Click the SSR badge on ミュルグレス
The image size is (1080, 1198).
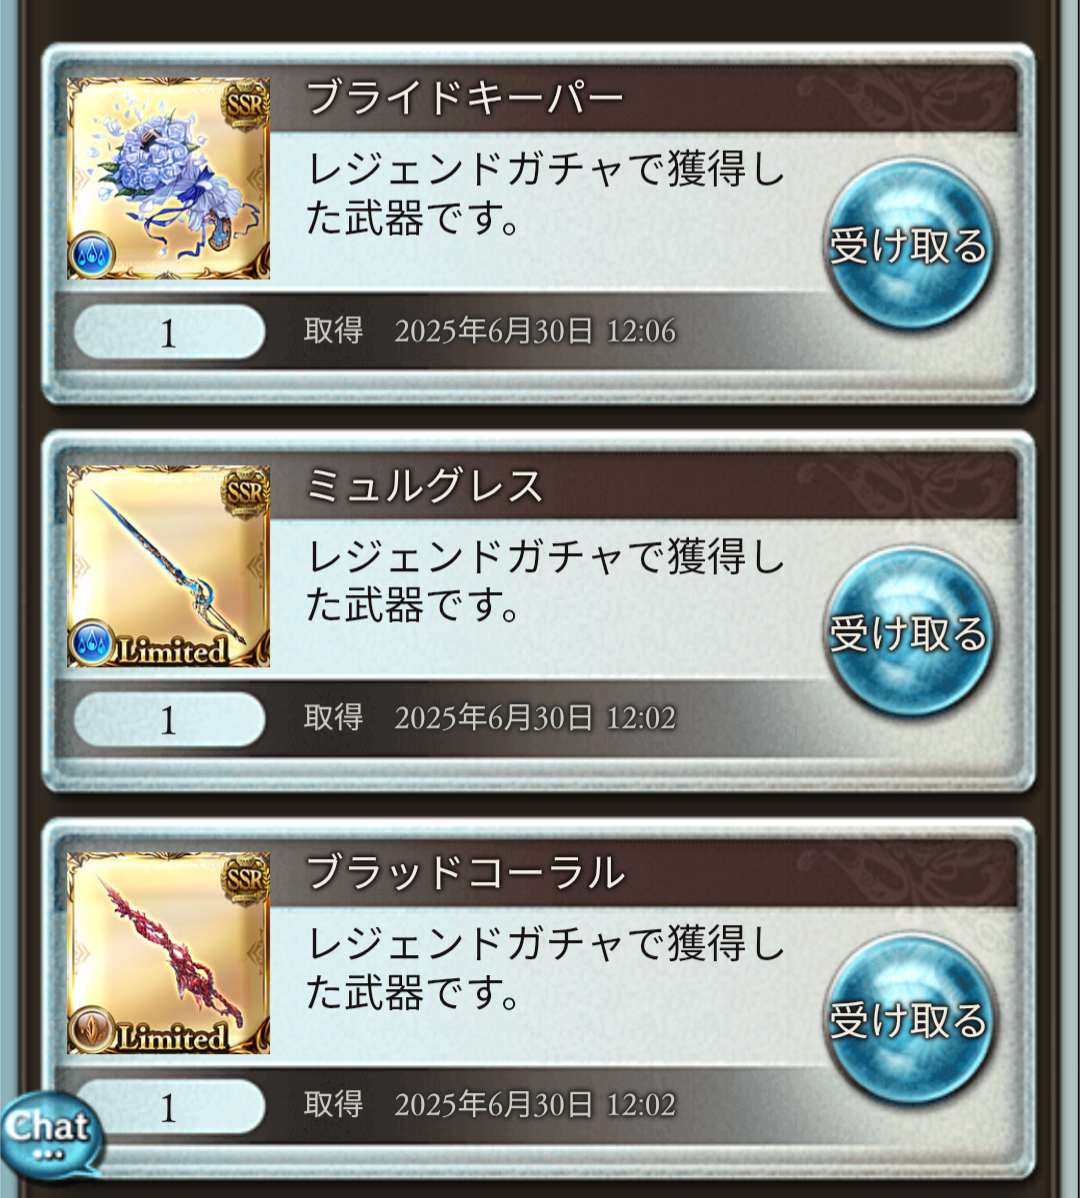245,492
